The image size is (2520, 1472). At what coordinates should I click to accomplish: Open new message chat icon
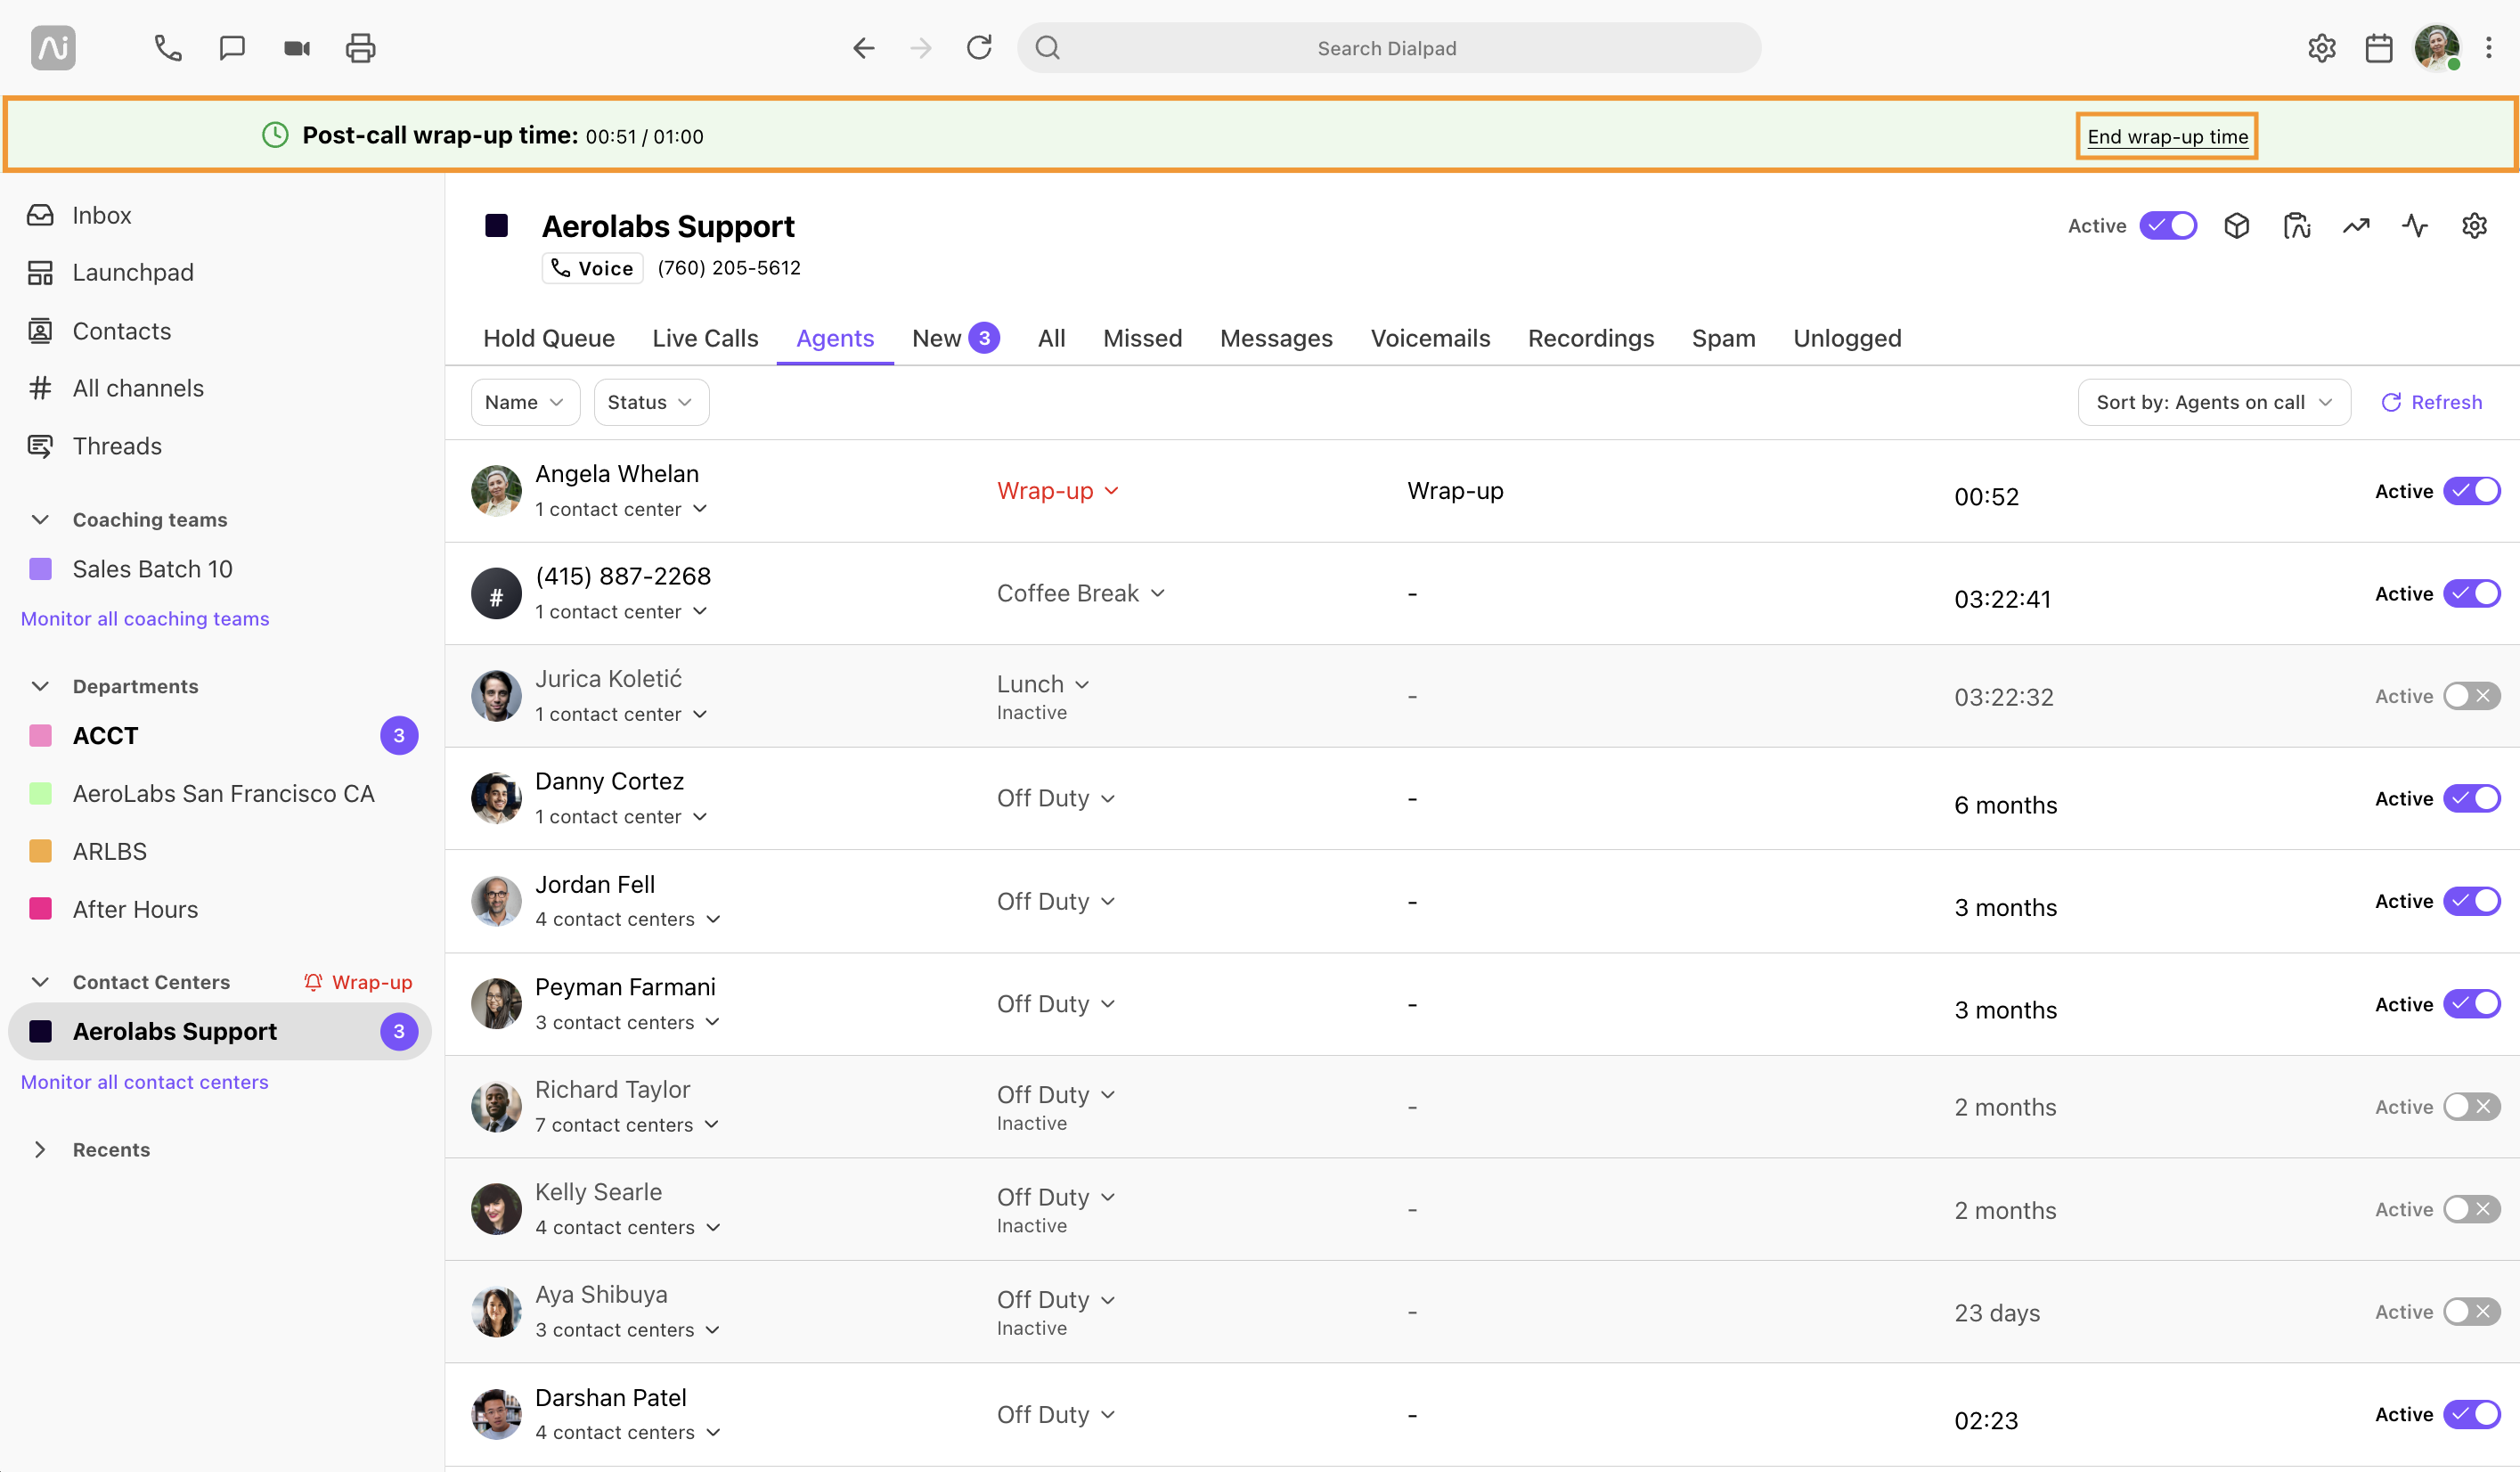click(232, 48)
